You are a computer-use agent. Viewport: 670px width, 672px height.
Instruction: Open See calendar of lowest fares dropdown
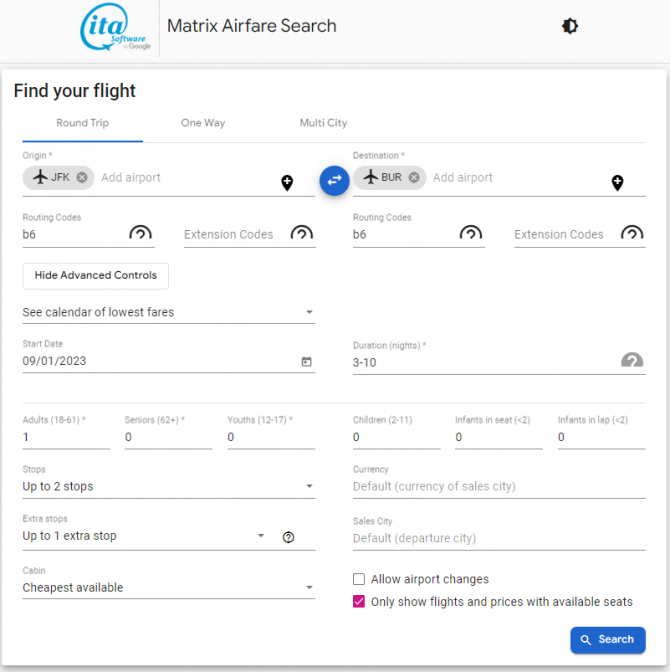(x=168, y=312)
